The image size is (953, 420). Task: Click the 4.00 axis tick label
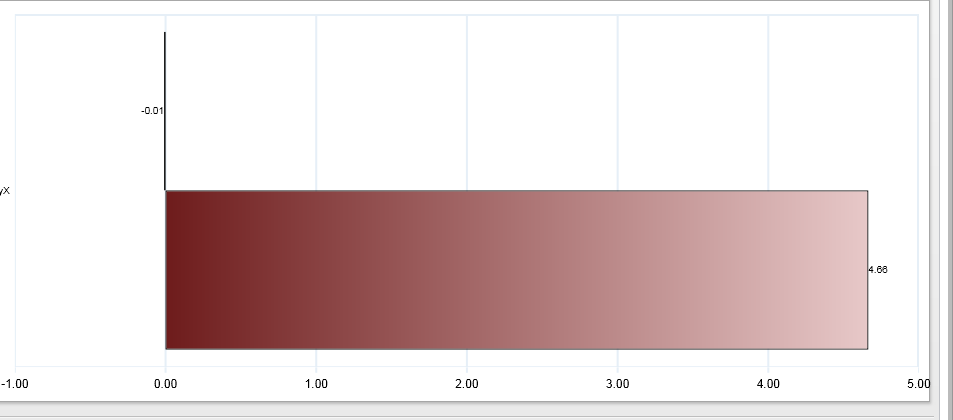[x=768, y=383]
